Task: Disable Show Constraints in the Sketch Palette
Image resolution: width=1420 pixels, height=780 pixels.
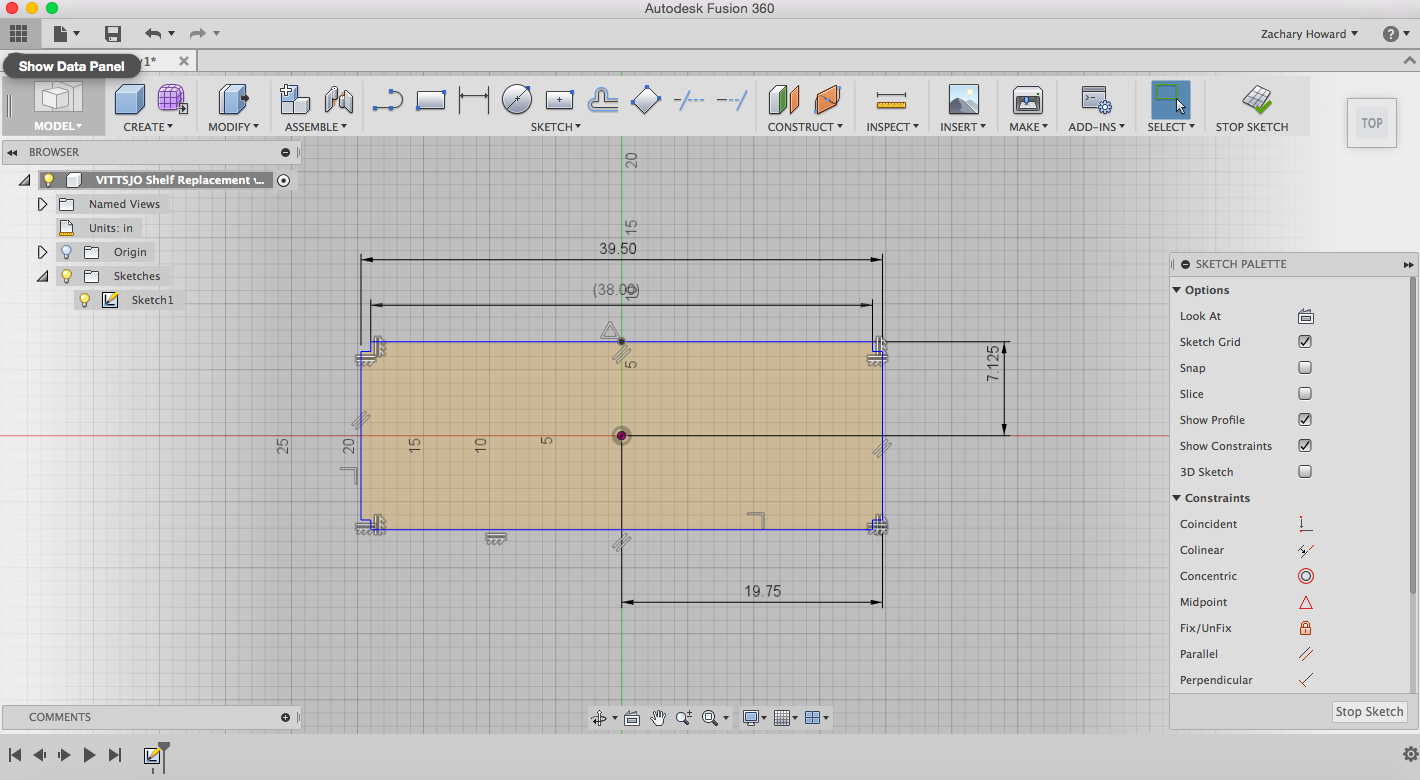Action: click(x=1304, y=445)
